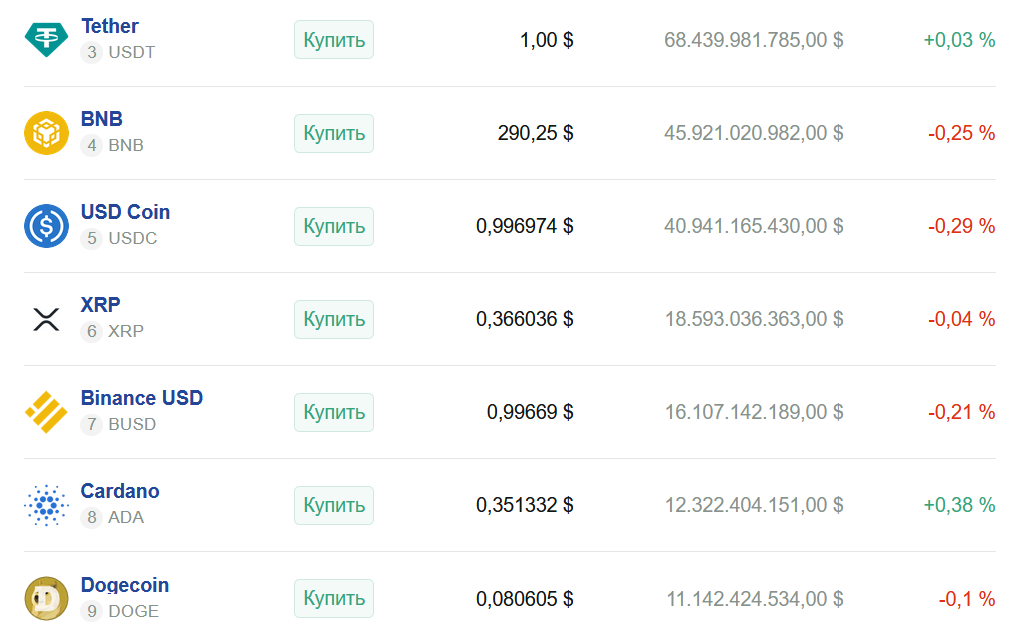Open the Binance USD name link
The image size is (1017, 641).
(x=141, y=398)
